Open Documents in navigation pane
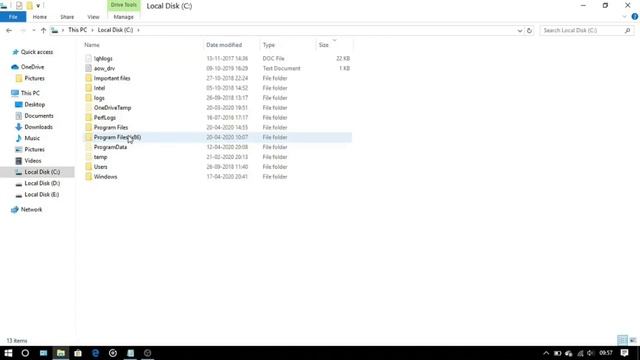Screen dimensions: 640x360 coord(38,116)
